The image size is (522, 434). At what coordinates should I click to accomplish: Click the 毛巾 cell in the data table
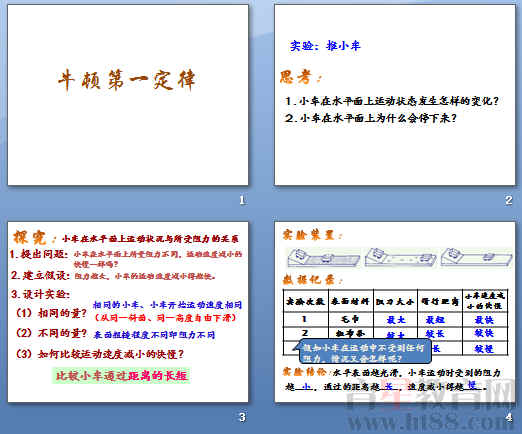tap(350, 319)
